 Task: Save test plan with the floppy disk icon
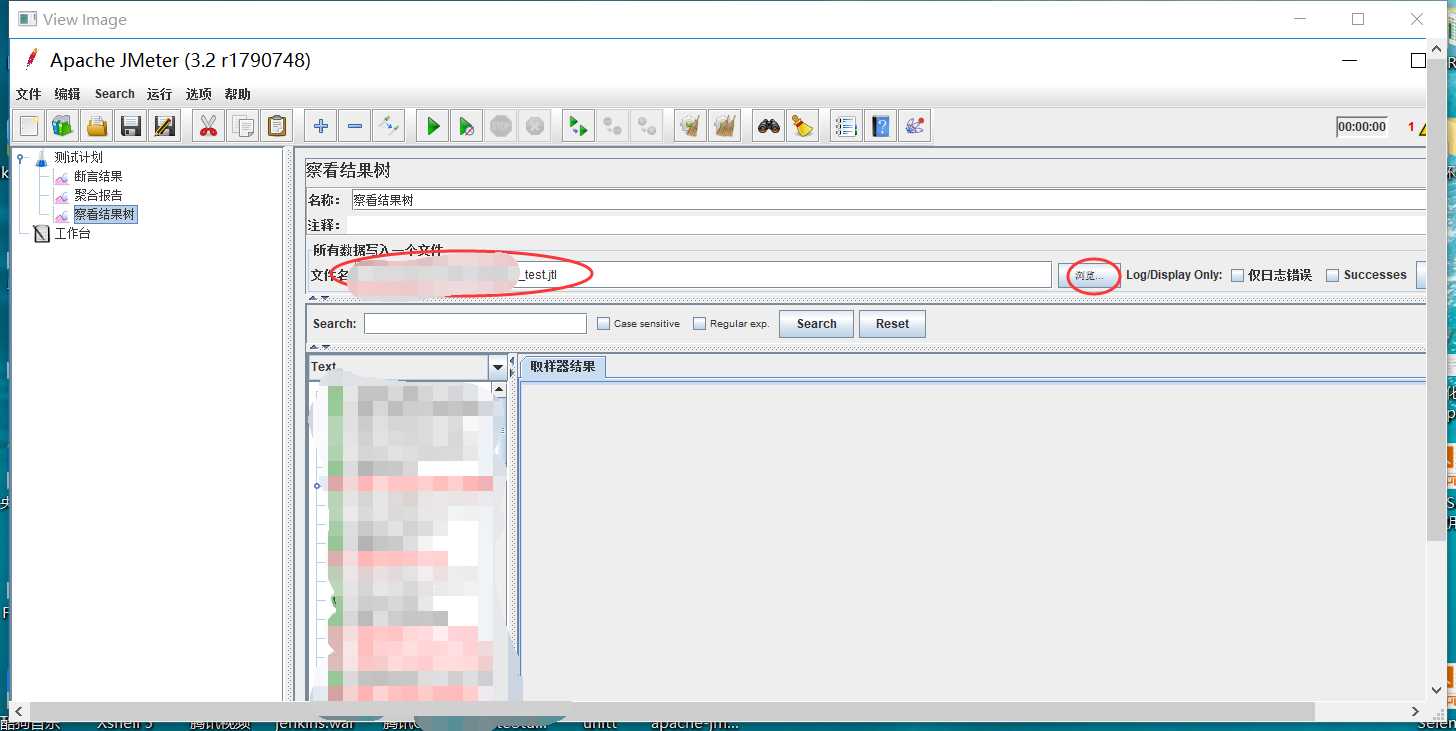coord(131,126)
